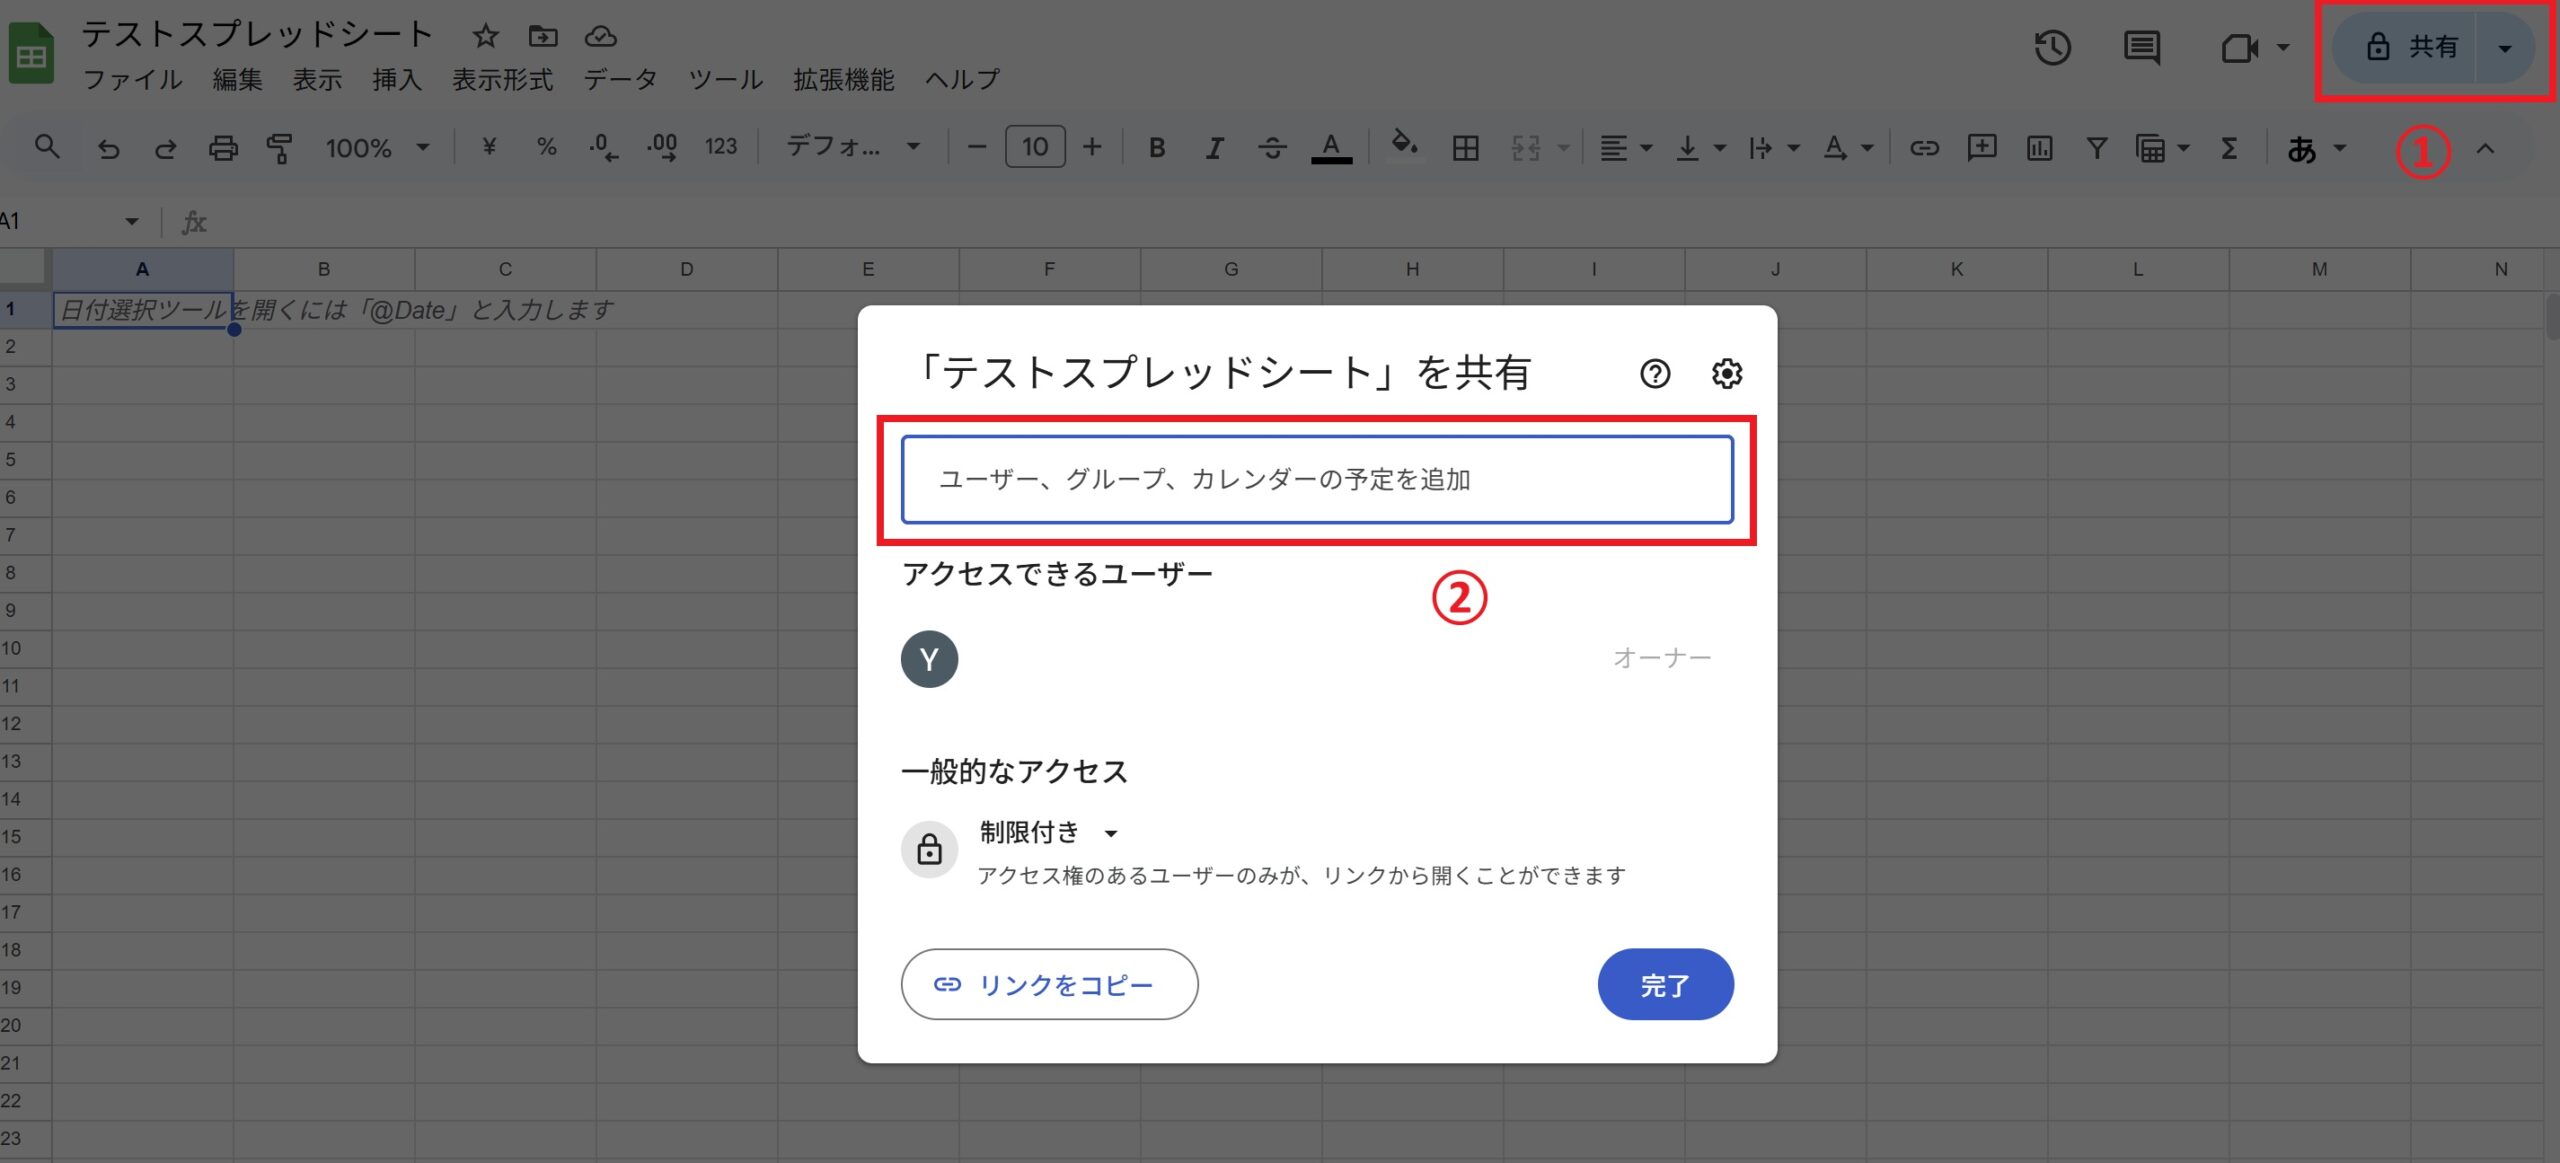Open the comments panel icon
This screenshot has width=2560, height=1163.
2141,47
